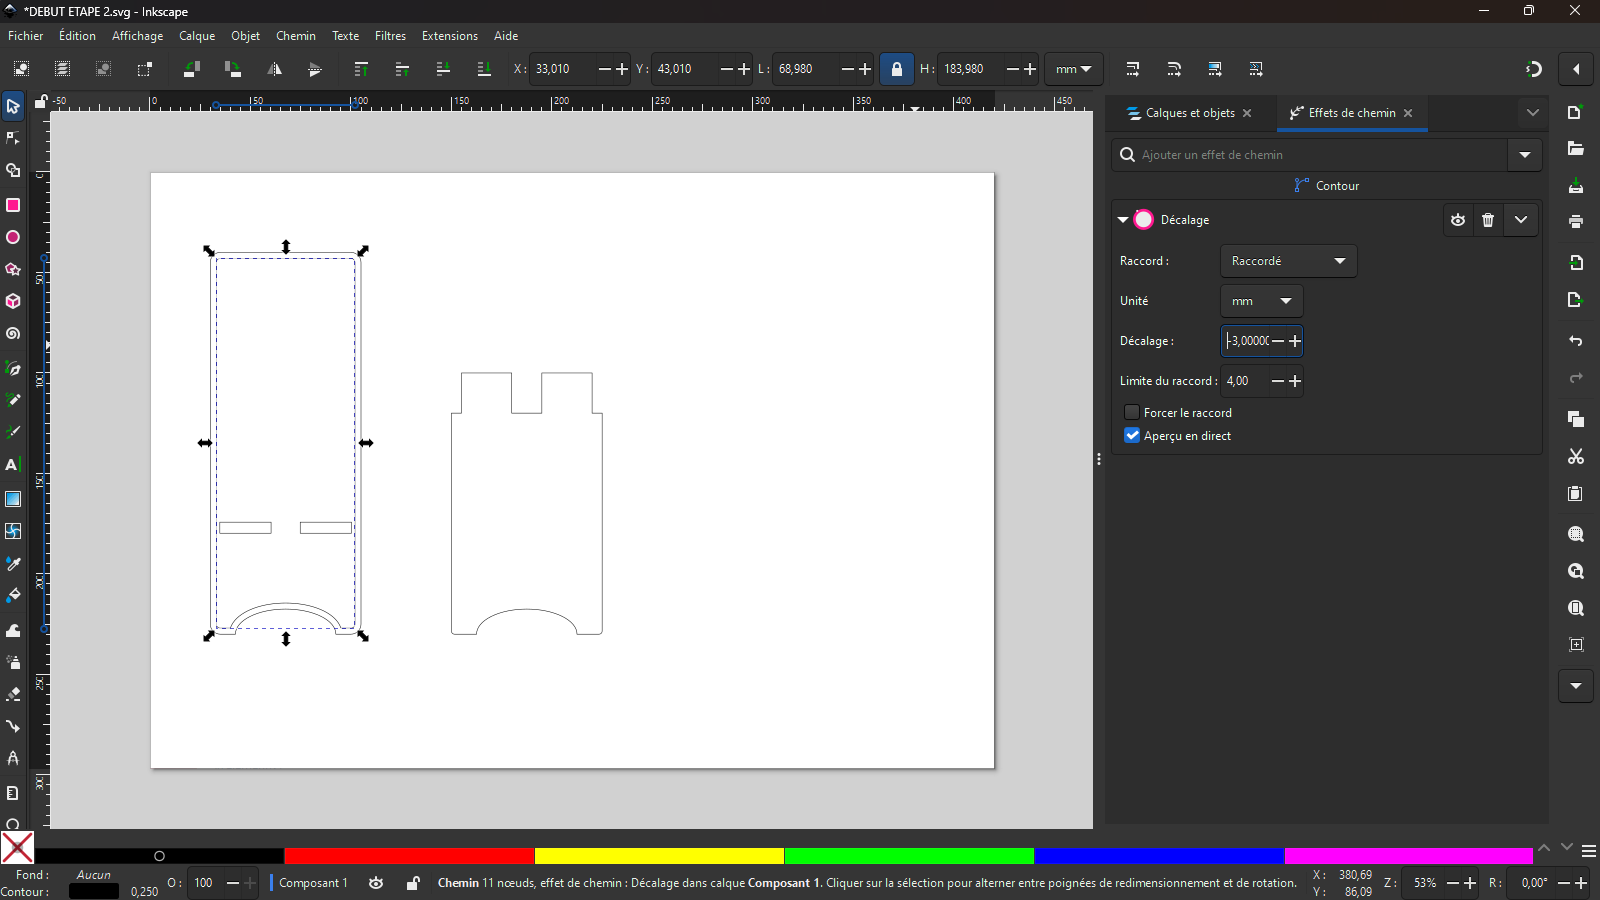Toggle visibility of the Décalage effect
This screenshot has height=900, width=1600.
[x=1458, y=220]
